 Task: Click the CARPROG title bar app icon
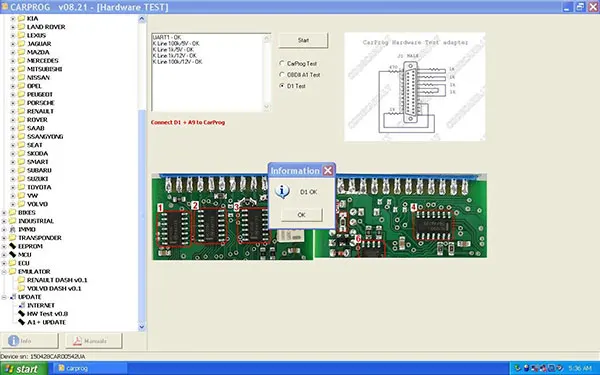5,7
